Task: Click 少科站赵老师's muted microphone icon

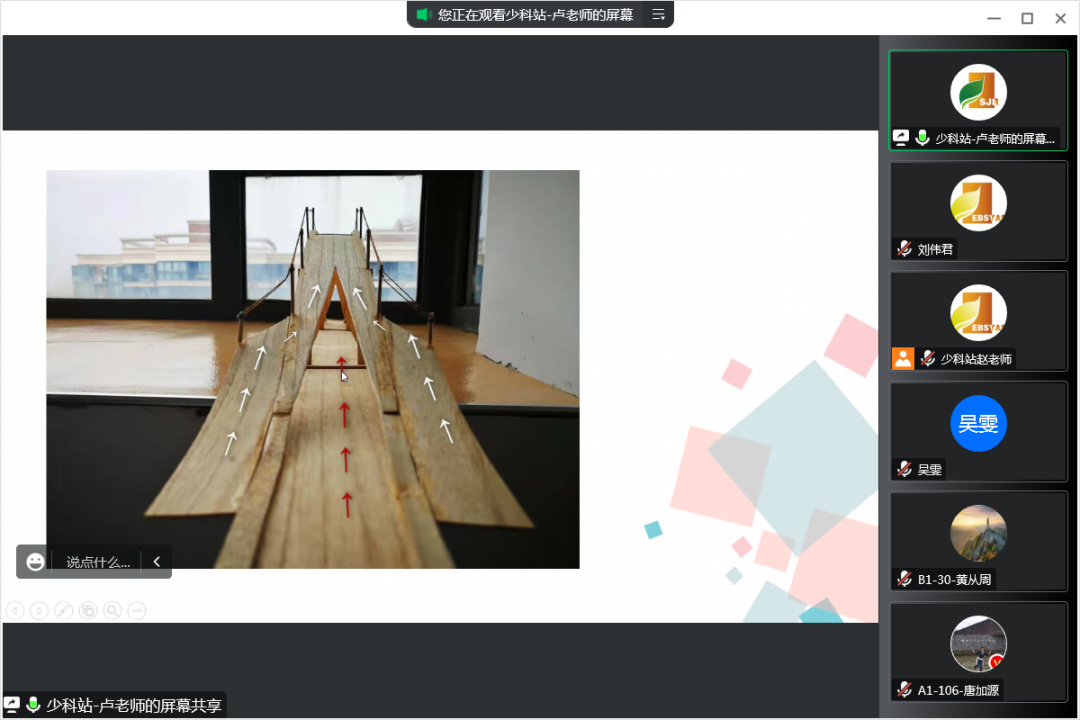Action: [927, 359]
